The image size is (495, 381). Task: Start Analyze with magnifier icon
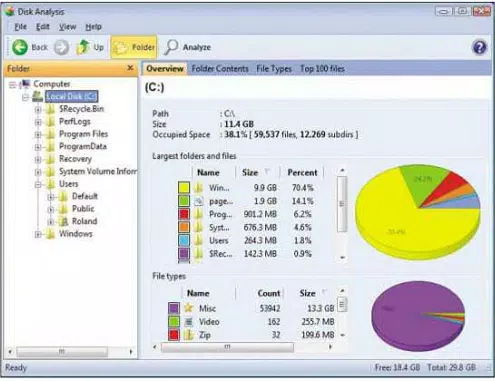coord(188,47)
